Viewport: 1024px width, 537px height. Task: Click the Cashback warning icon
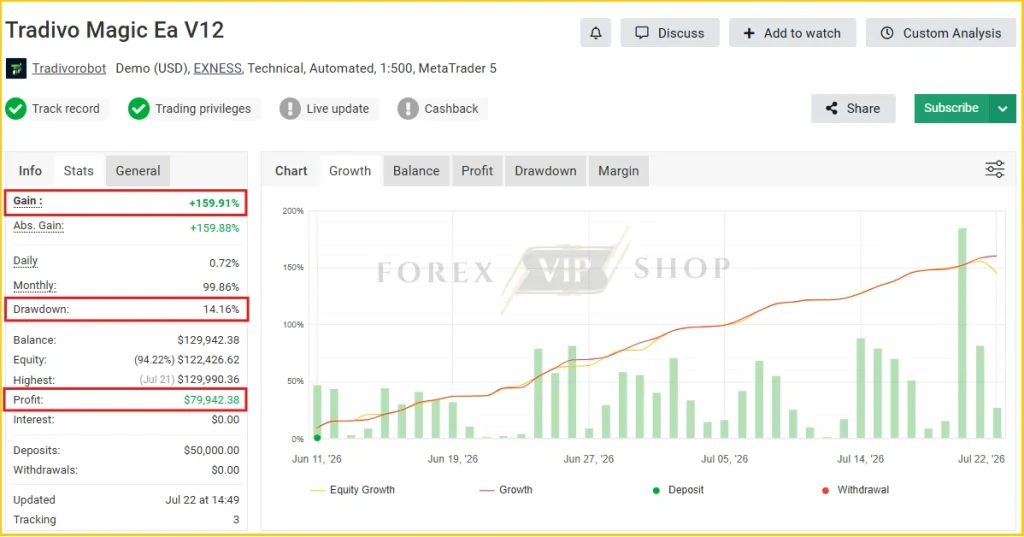point(408,108)
